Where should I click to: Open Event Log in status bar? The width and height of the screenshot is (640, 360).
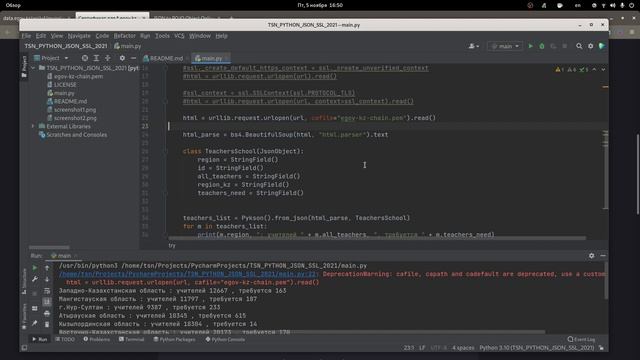click(581, 339)
